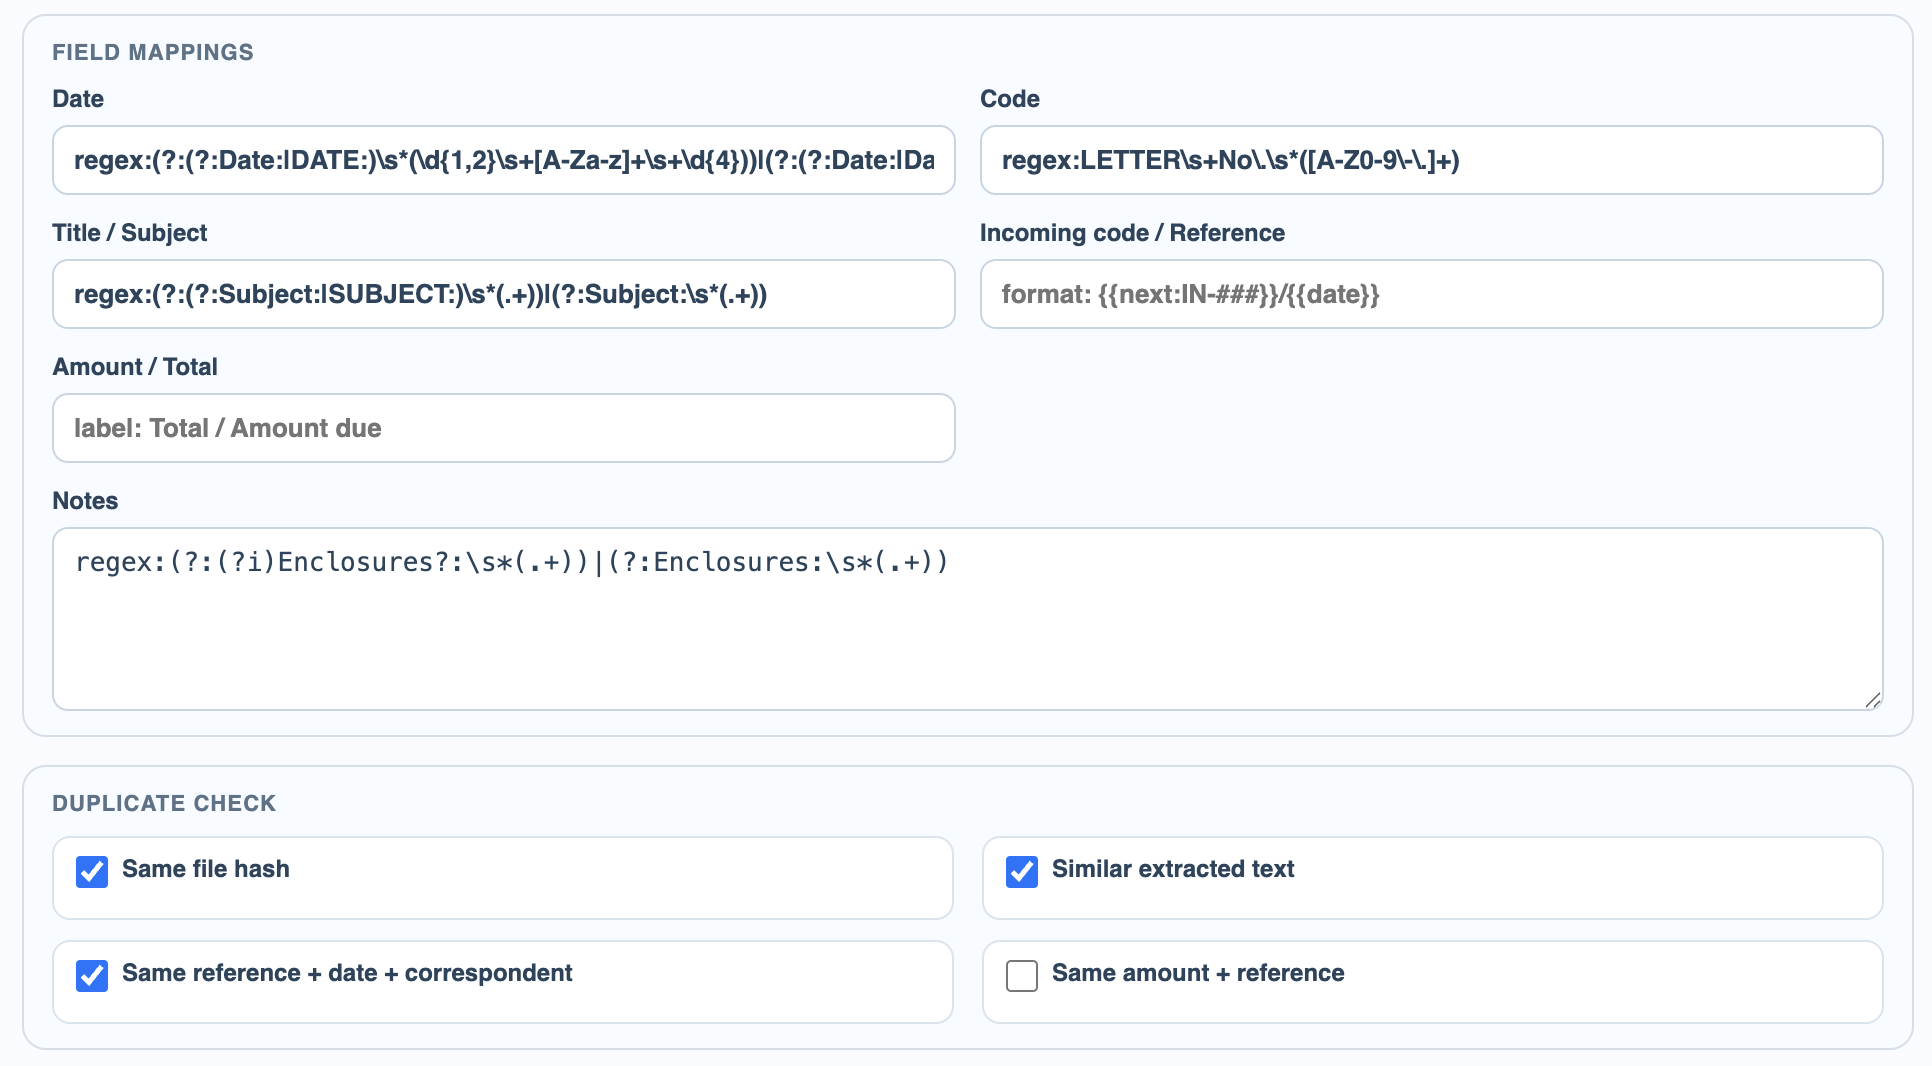The image size is (1932, 1066).
Task: Click the Notes textarea resize handle
Action: [x=1873, y=700]
